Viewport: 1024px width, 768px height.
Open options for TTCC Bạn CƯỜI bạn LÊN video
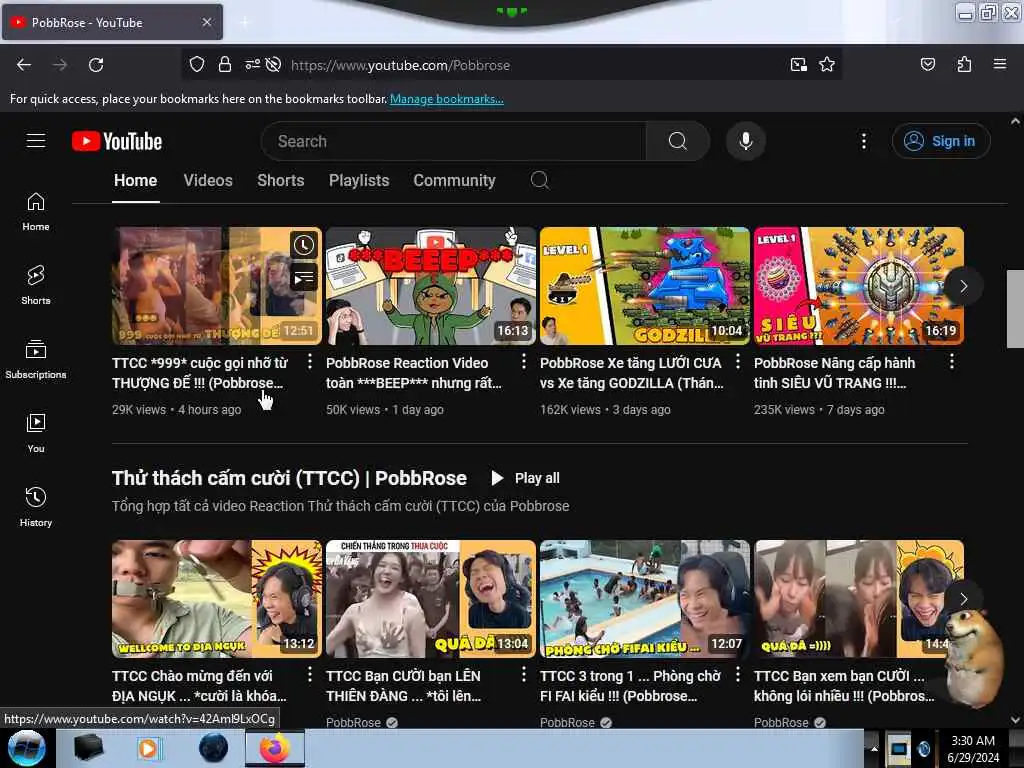click(x=524, y=674)
